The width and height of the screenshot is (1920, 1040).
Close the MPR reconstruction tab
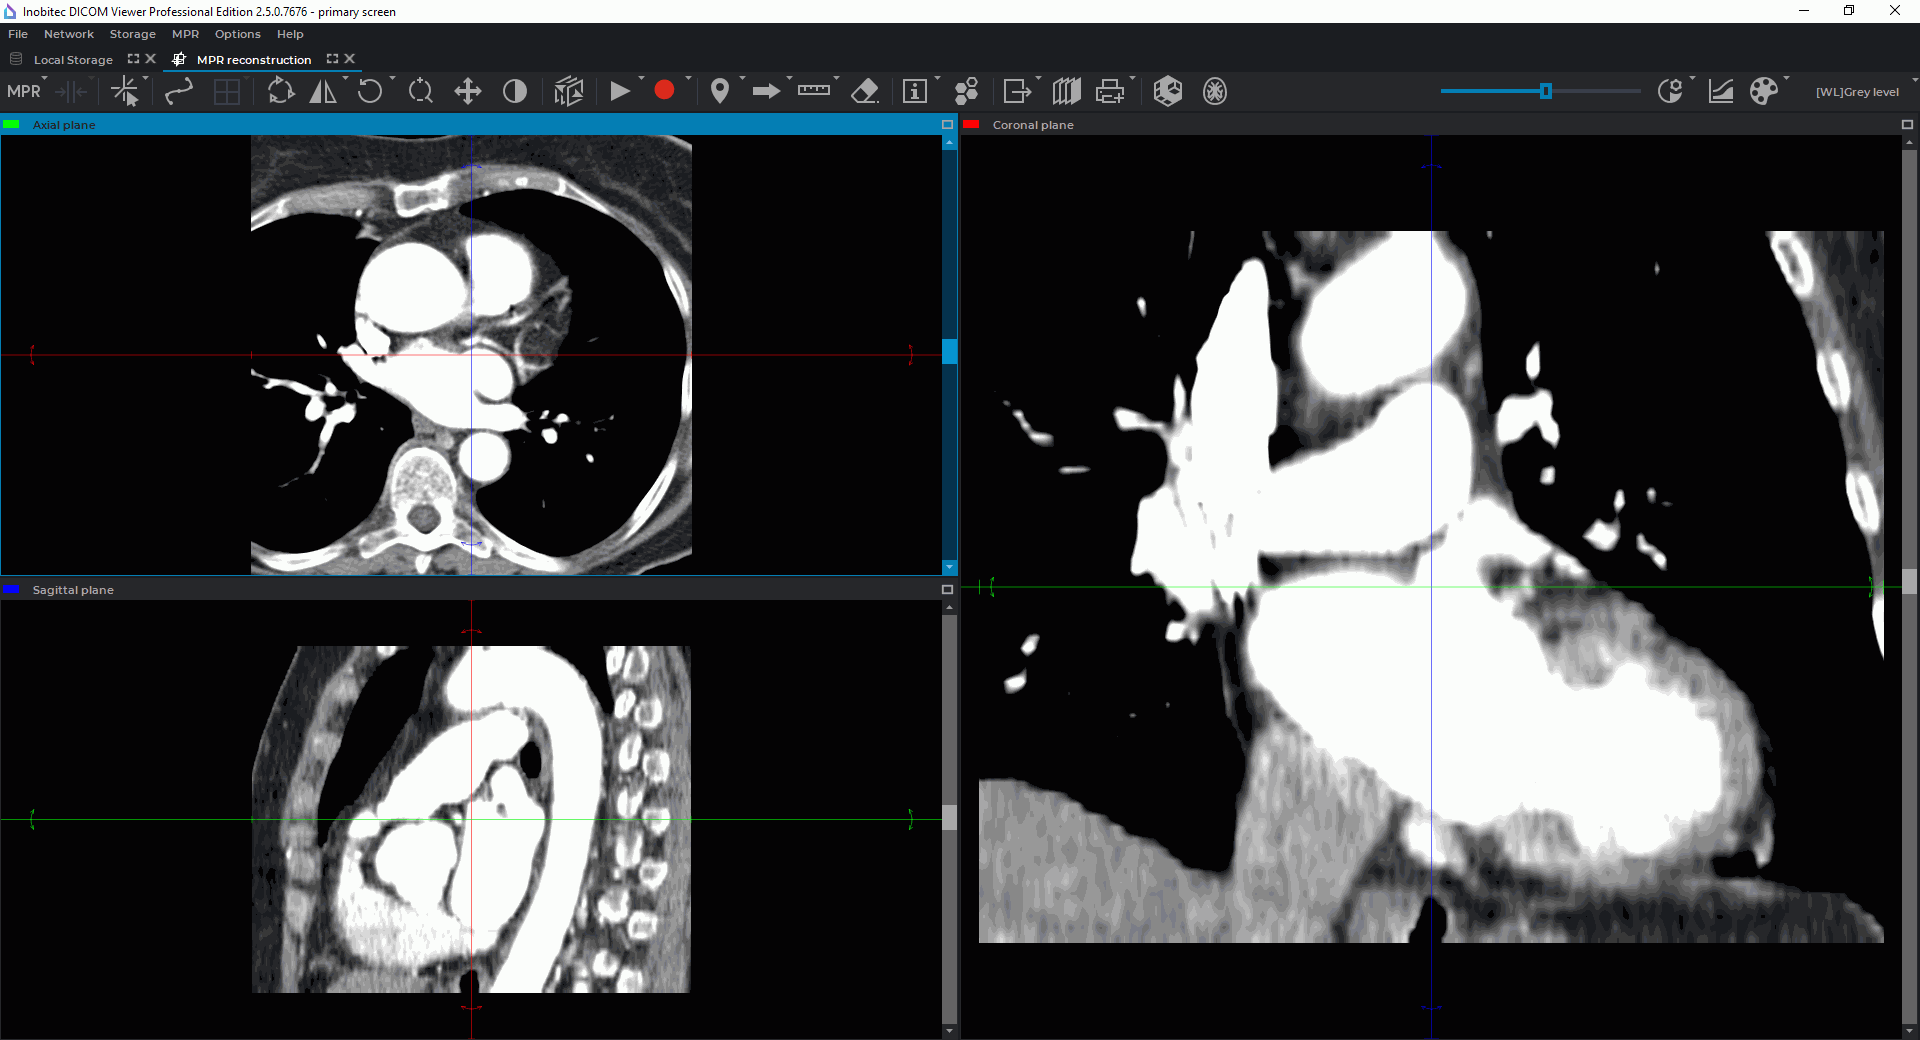click(350, 59)
